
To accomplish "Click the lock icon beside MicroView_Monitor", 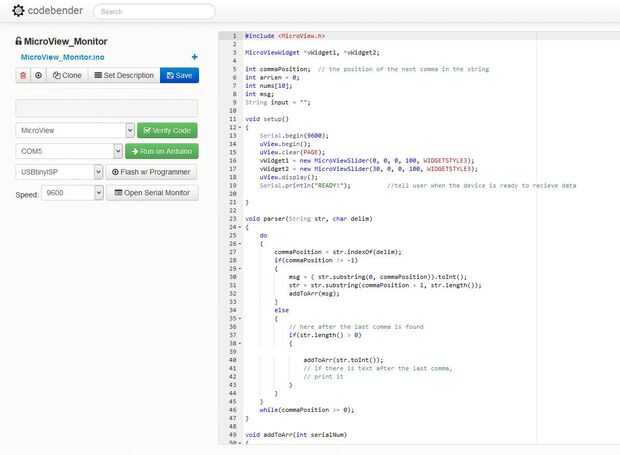I will pos(18,41).
